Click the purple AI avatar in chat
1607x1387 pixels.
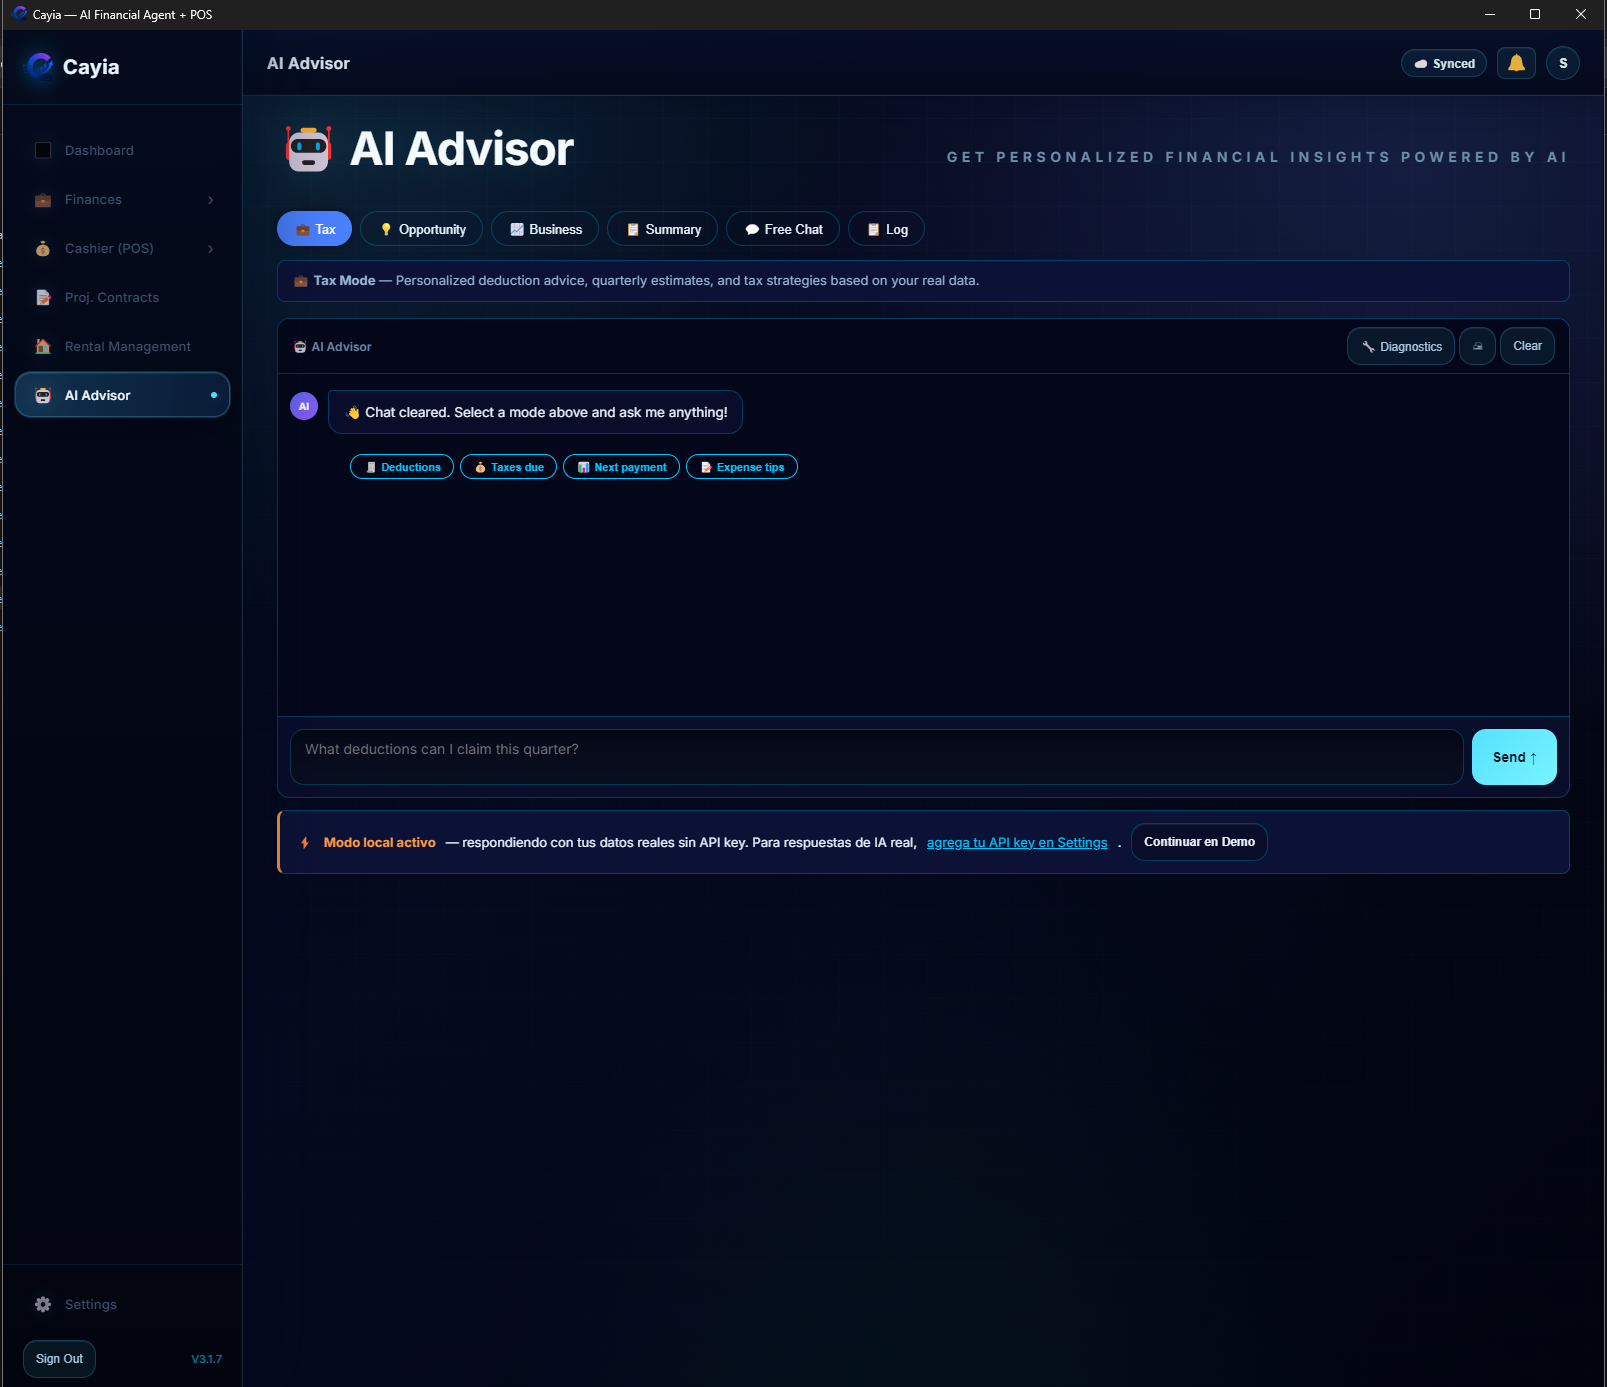pyautogui.click(x=304, y=406)
